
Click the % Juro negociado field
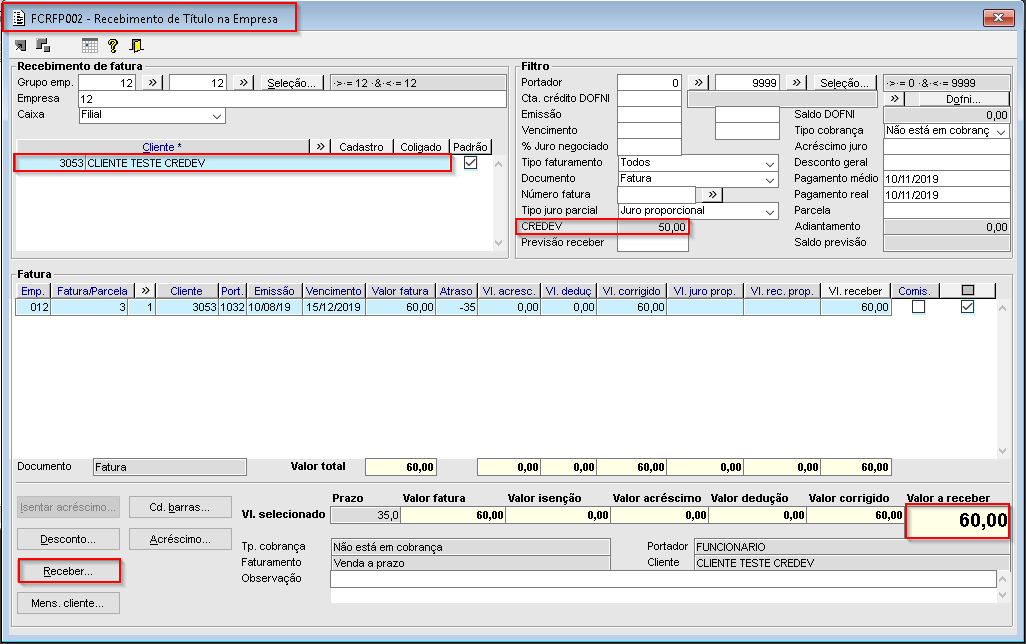(x=648, y=147)
